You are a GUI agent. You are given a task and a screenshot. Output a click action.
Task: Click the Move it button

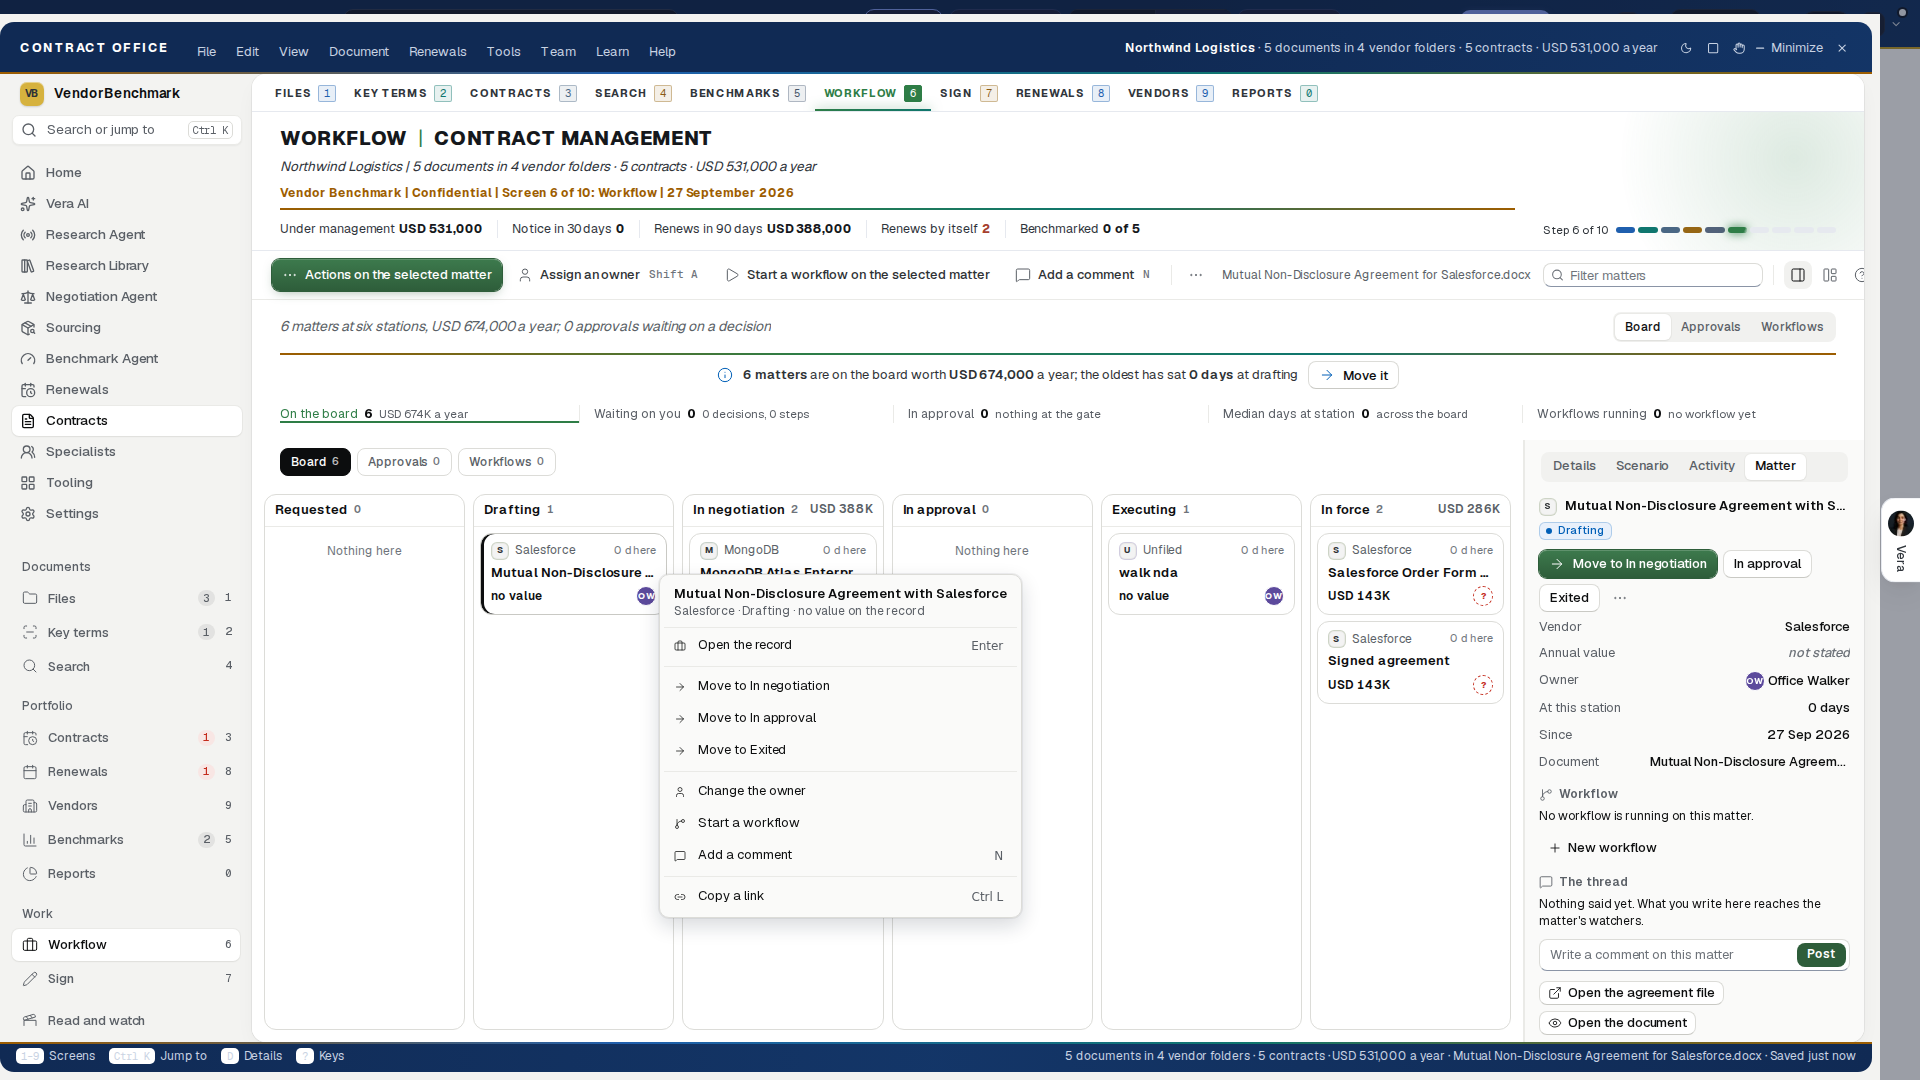pyautogui.click(x=1353, y=376)
